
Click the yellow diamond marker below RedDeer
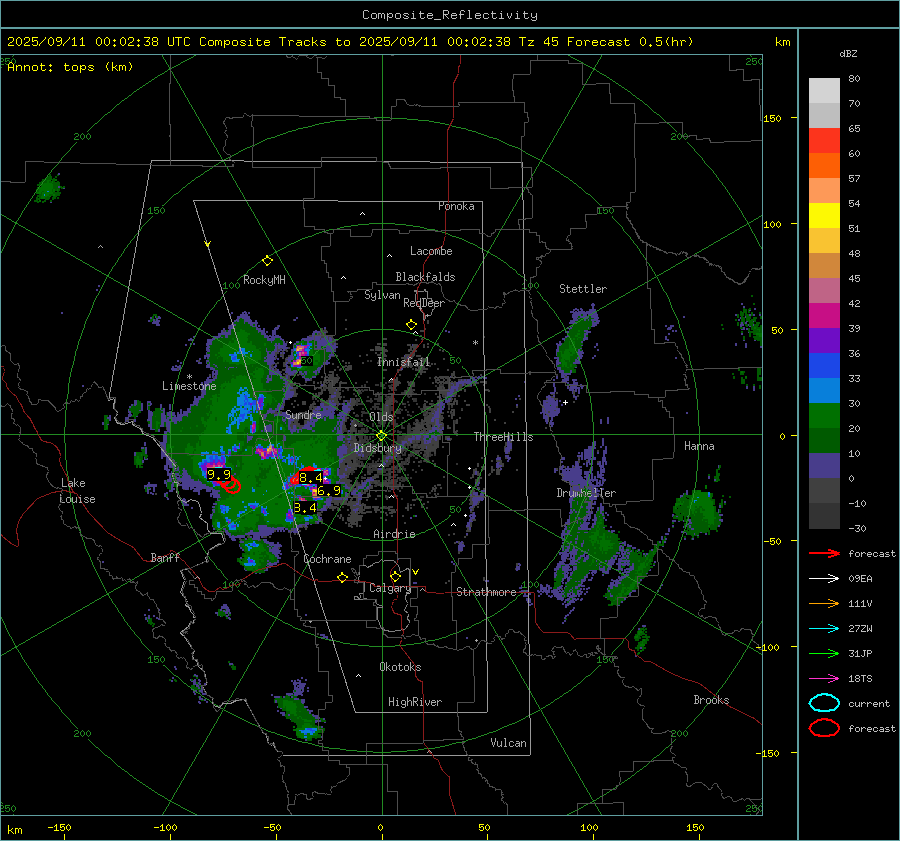[x=411, y=325]
